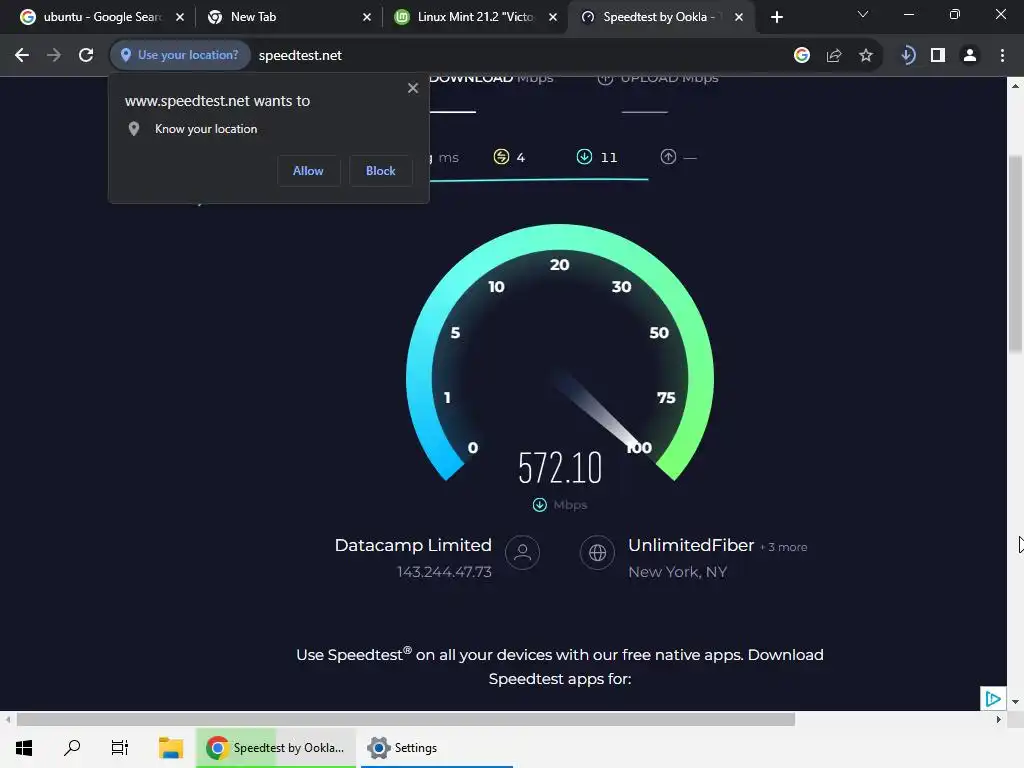This screenshot has height=768, width=1024.
Task: Open the tab search dropdown chevron
Action: point(863,14)
